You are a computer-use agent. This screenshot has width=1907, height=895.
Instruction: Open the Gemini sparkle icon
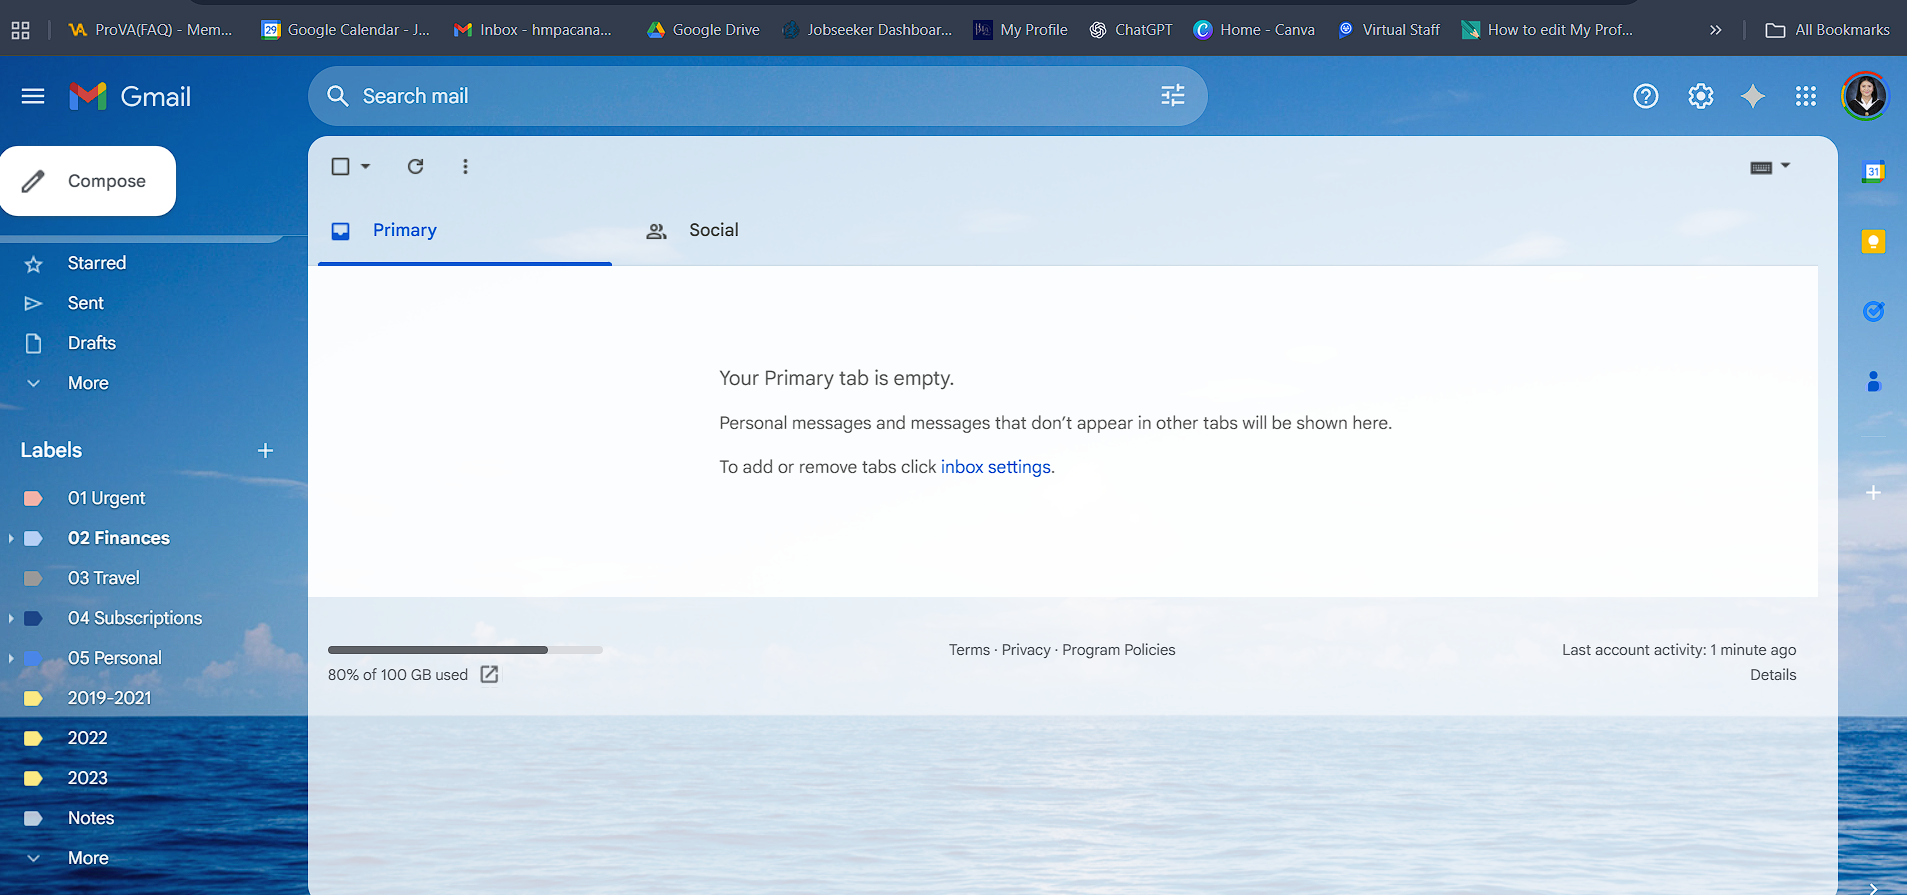click(x=1752, y=96)
